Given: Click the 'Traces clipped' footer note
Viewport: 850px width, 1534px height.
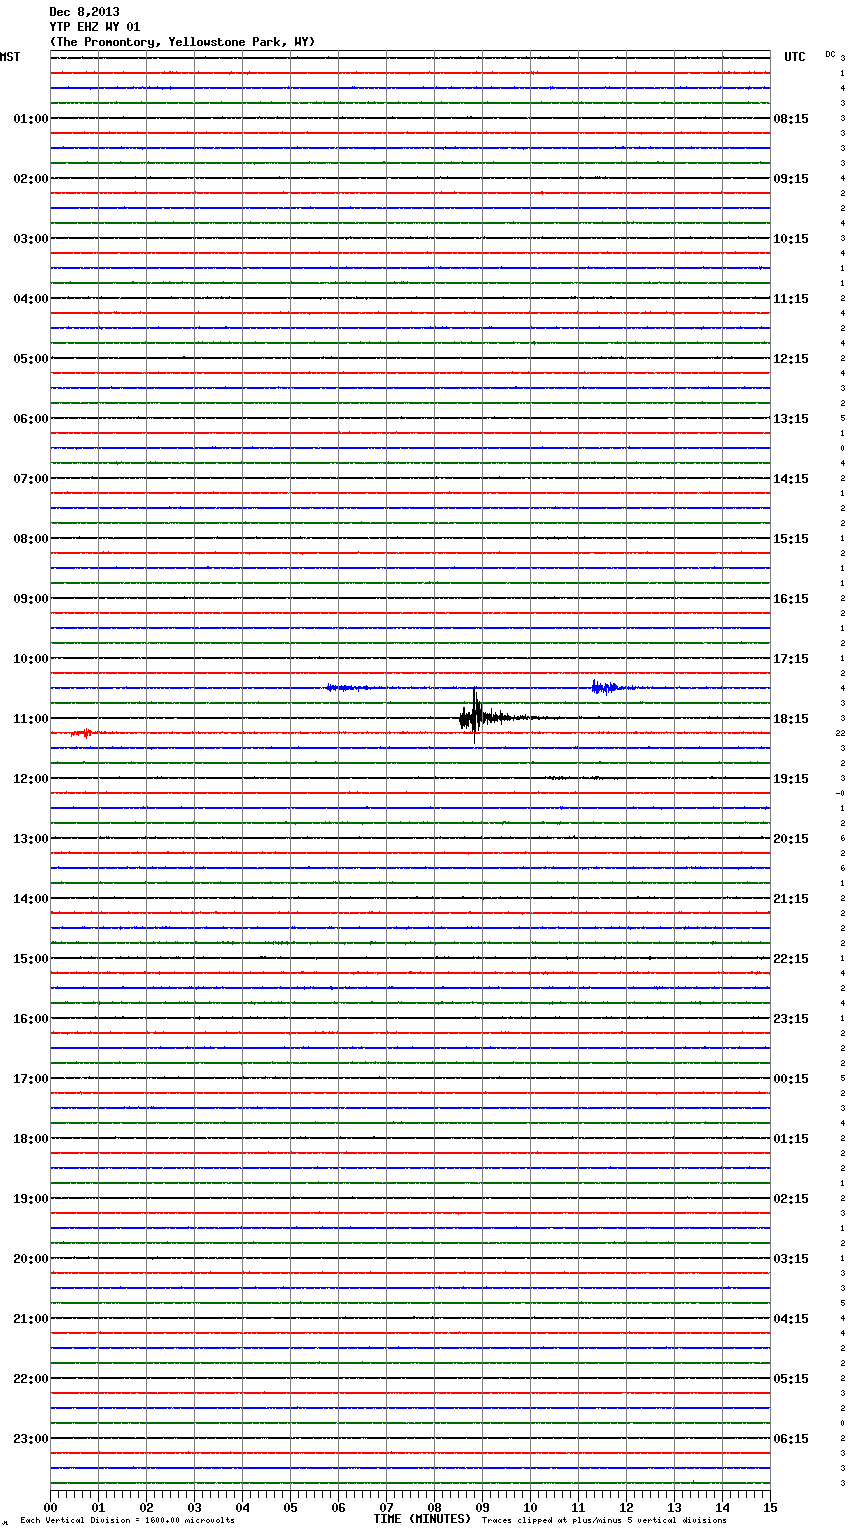Looking at the screenshot, I should coord(604,1521).
